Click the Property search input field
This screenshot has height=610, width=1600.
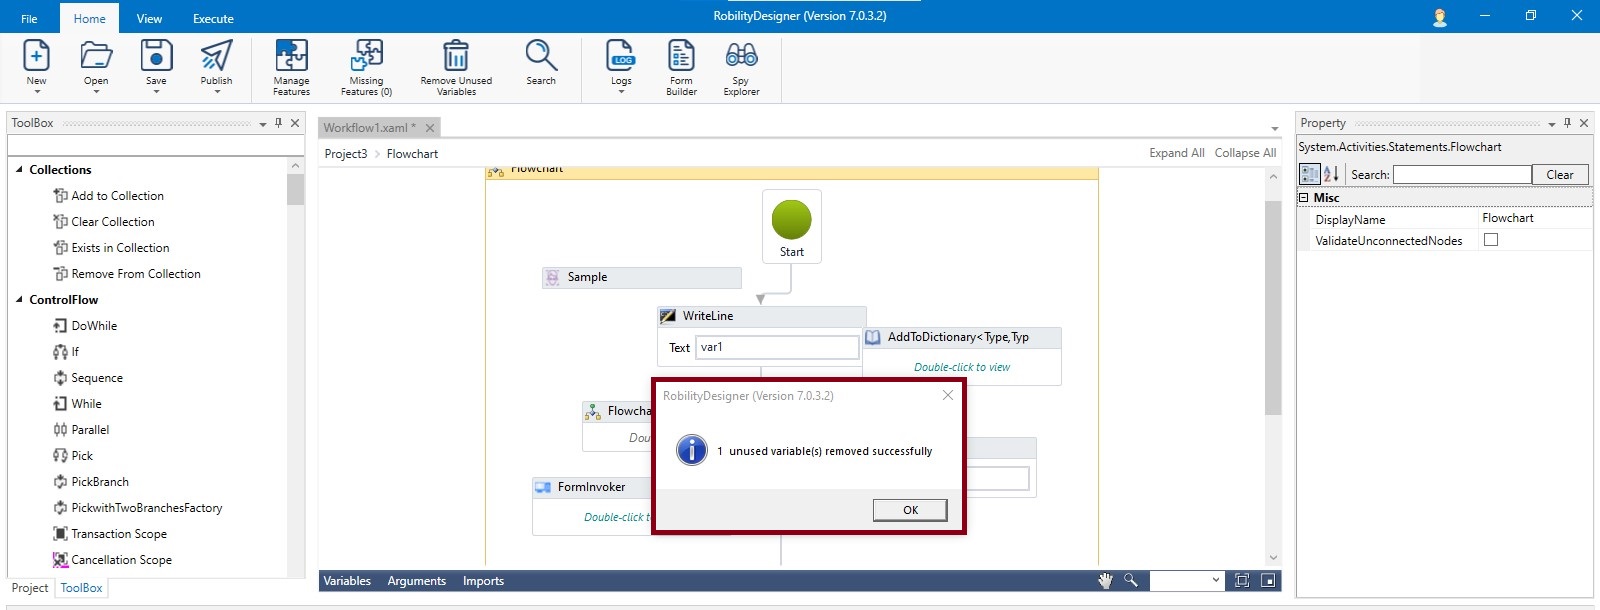tap(1461, 175)
